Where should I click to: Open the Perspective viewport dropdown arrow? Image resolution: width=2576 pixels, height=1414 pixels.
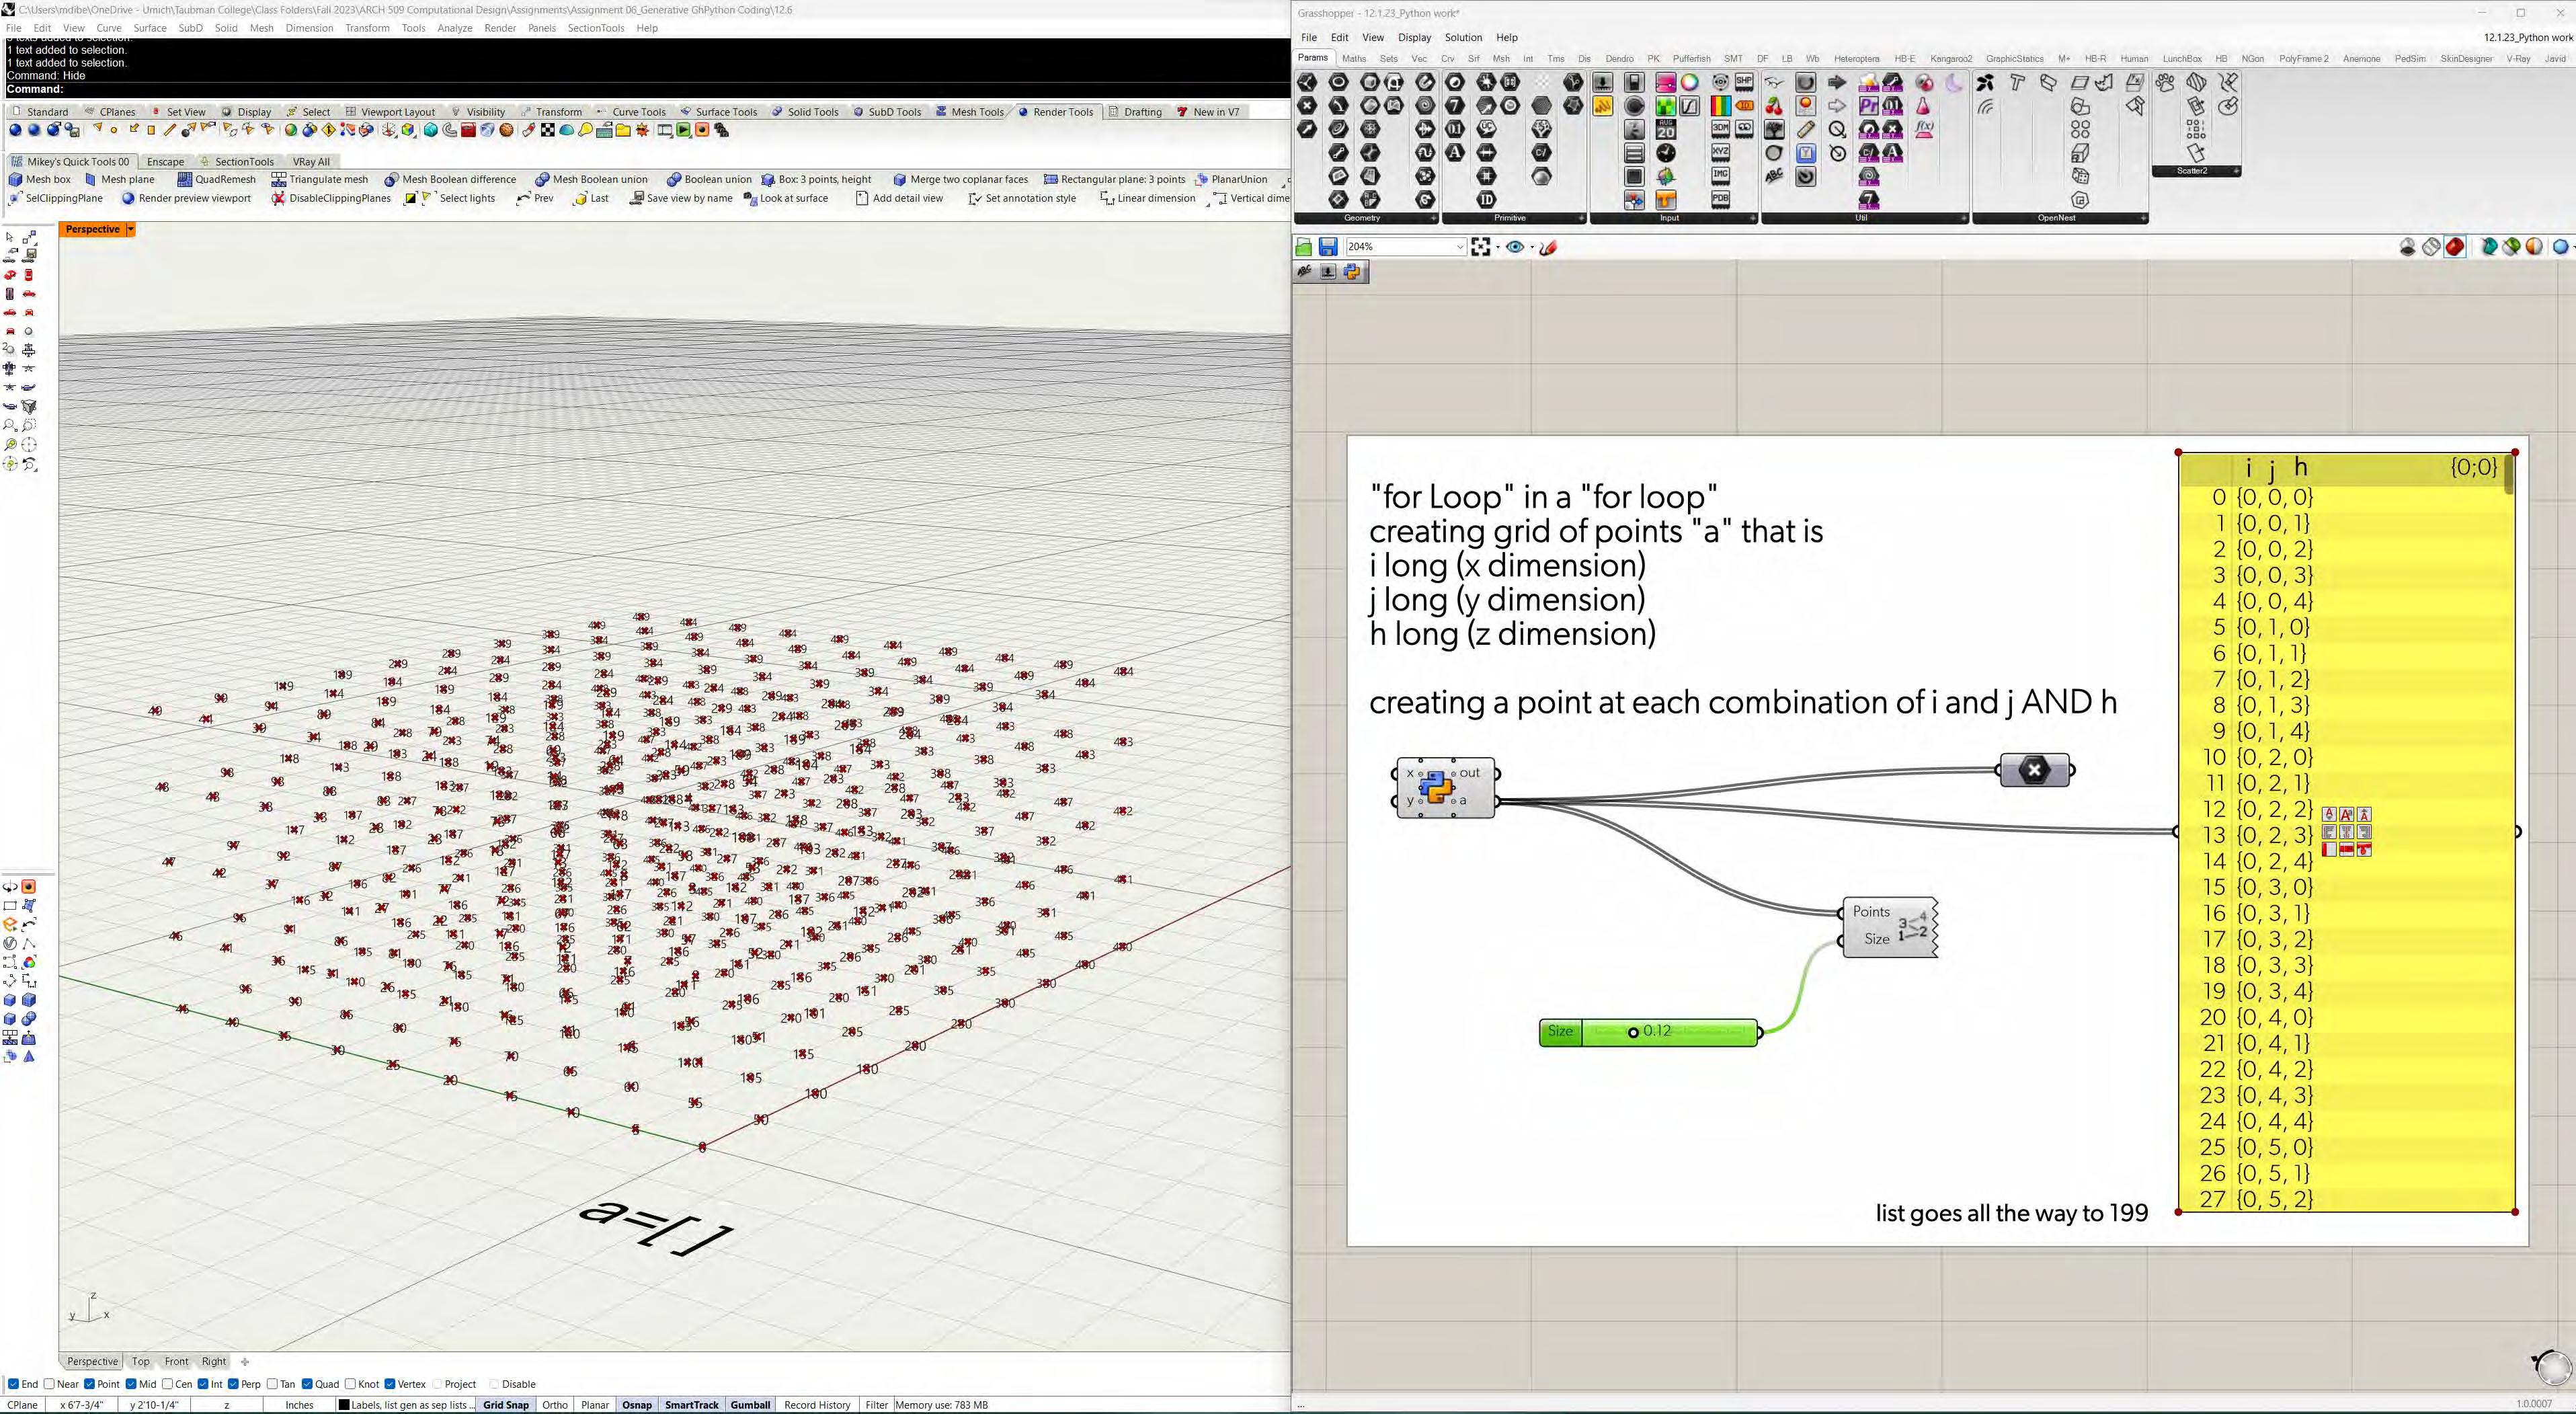tap(130, 229)
